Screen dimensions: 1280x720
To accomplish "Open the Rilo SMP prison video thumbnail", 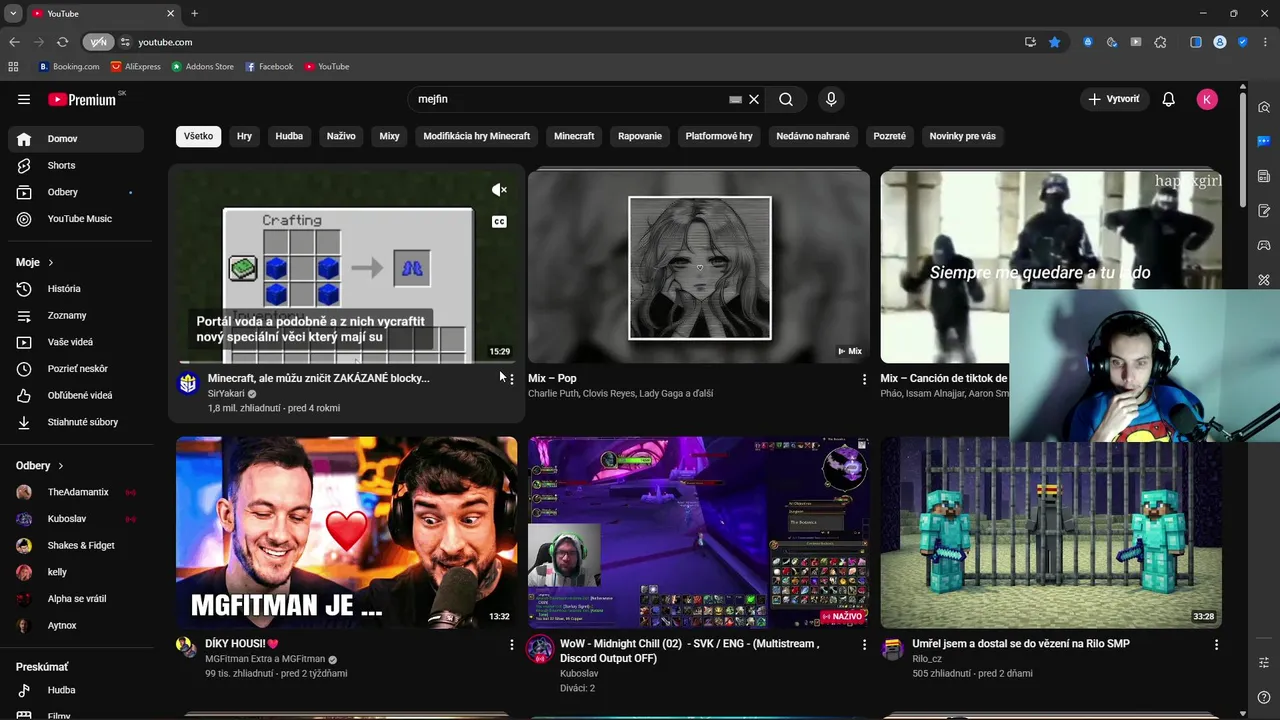I will [1051, 532].
